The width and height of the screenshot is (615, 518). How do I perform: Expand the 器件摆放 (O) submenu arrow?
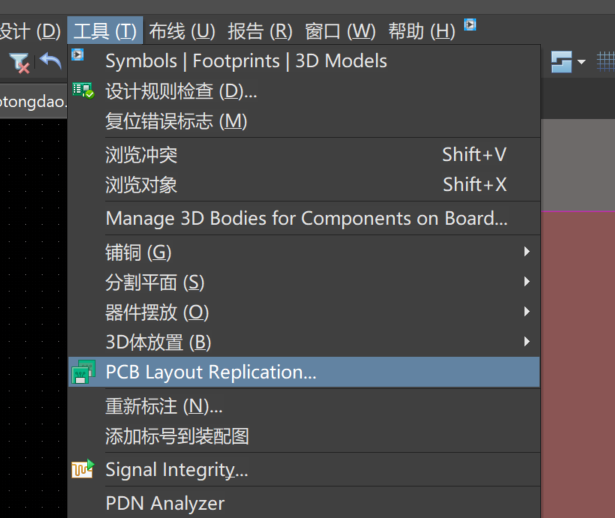click(526, 312)
